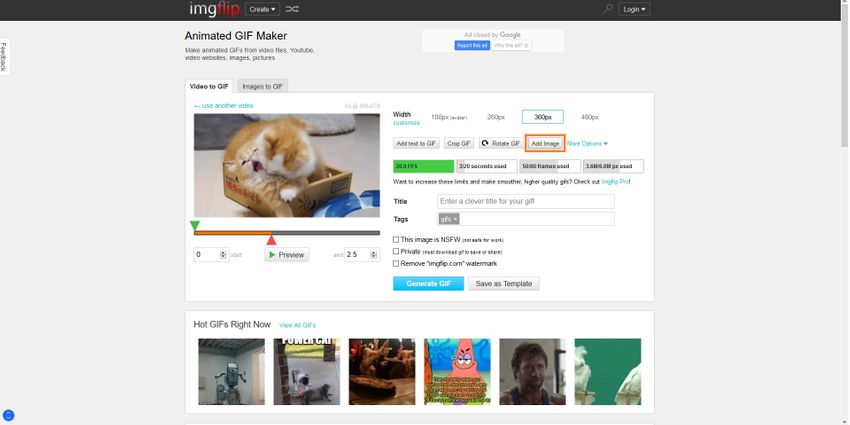850x425 pixels.
Task: Click the shuffle random icon
Action: click(x=292, y=9)
